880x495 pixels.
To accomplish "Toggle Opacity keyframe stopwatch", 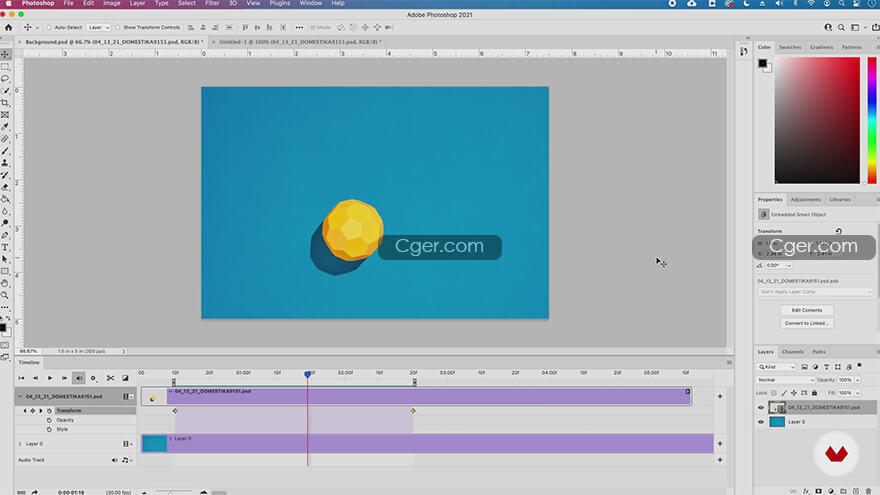I will pos(49,420).
